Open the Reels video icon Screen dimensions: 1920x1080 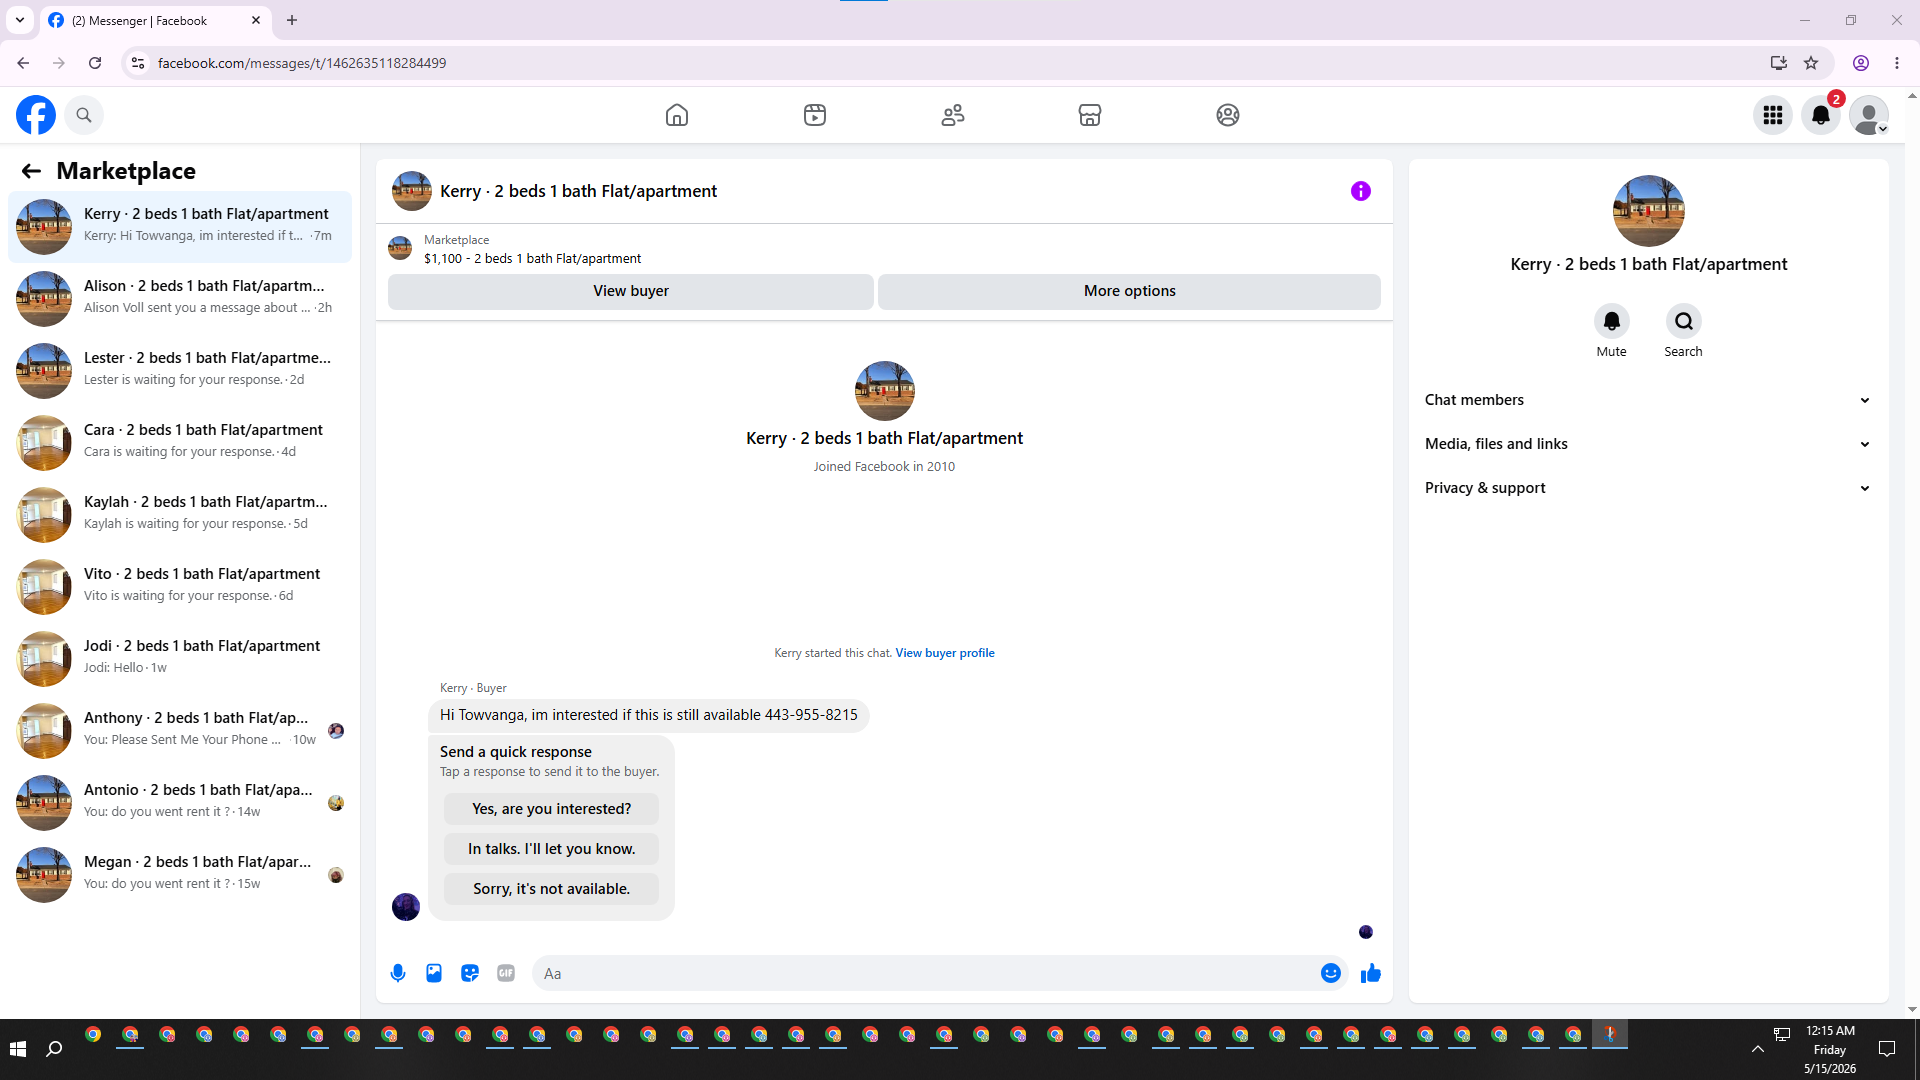pos(815,115)
